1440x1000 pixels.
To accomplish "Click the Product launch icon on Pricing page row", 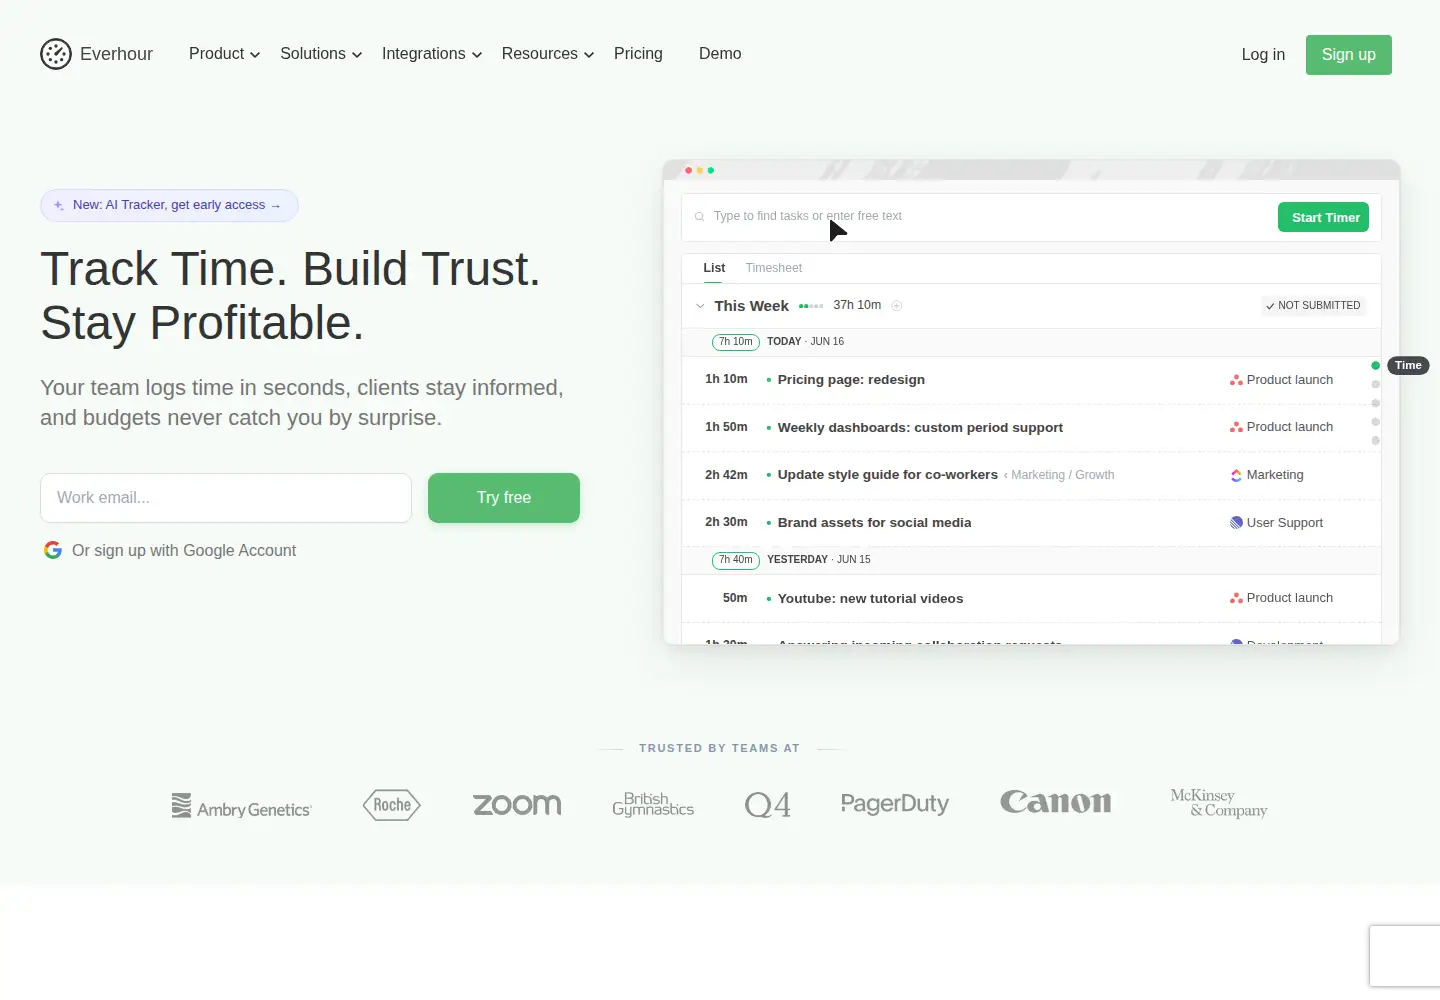I will tap(1236, 380).
